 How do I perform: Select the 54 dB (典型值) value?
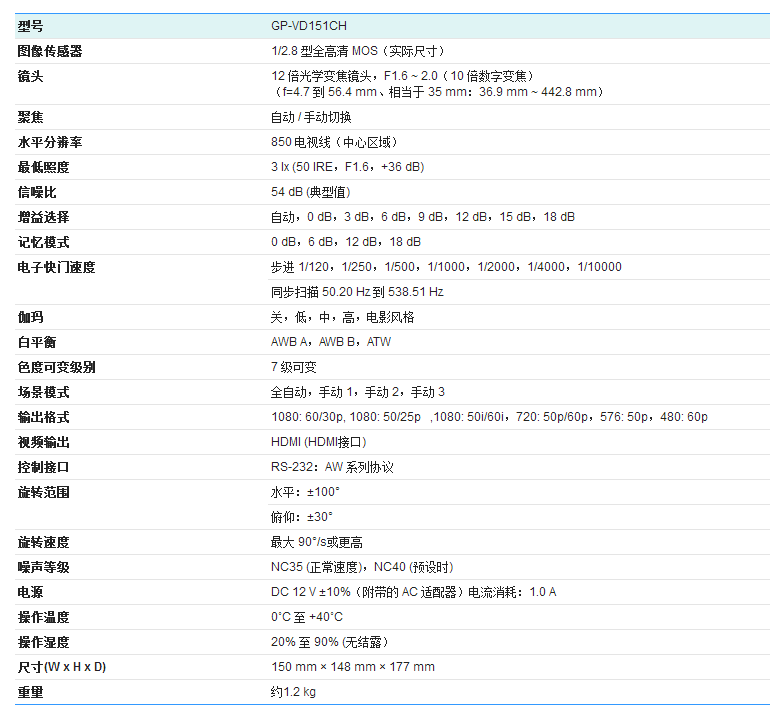click(x=311, y=192)
